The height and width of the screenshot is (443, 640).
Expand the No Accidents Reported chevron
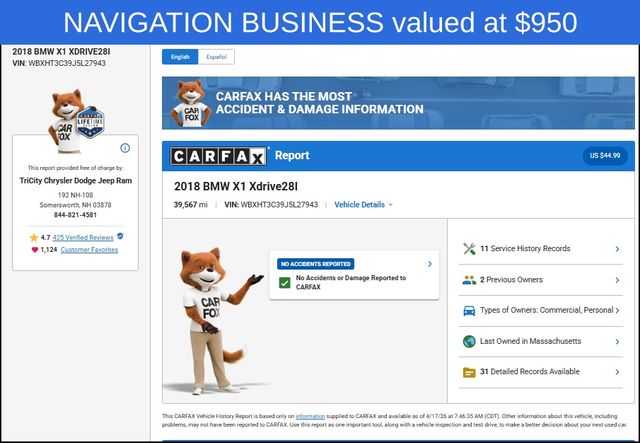(430, 264)
